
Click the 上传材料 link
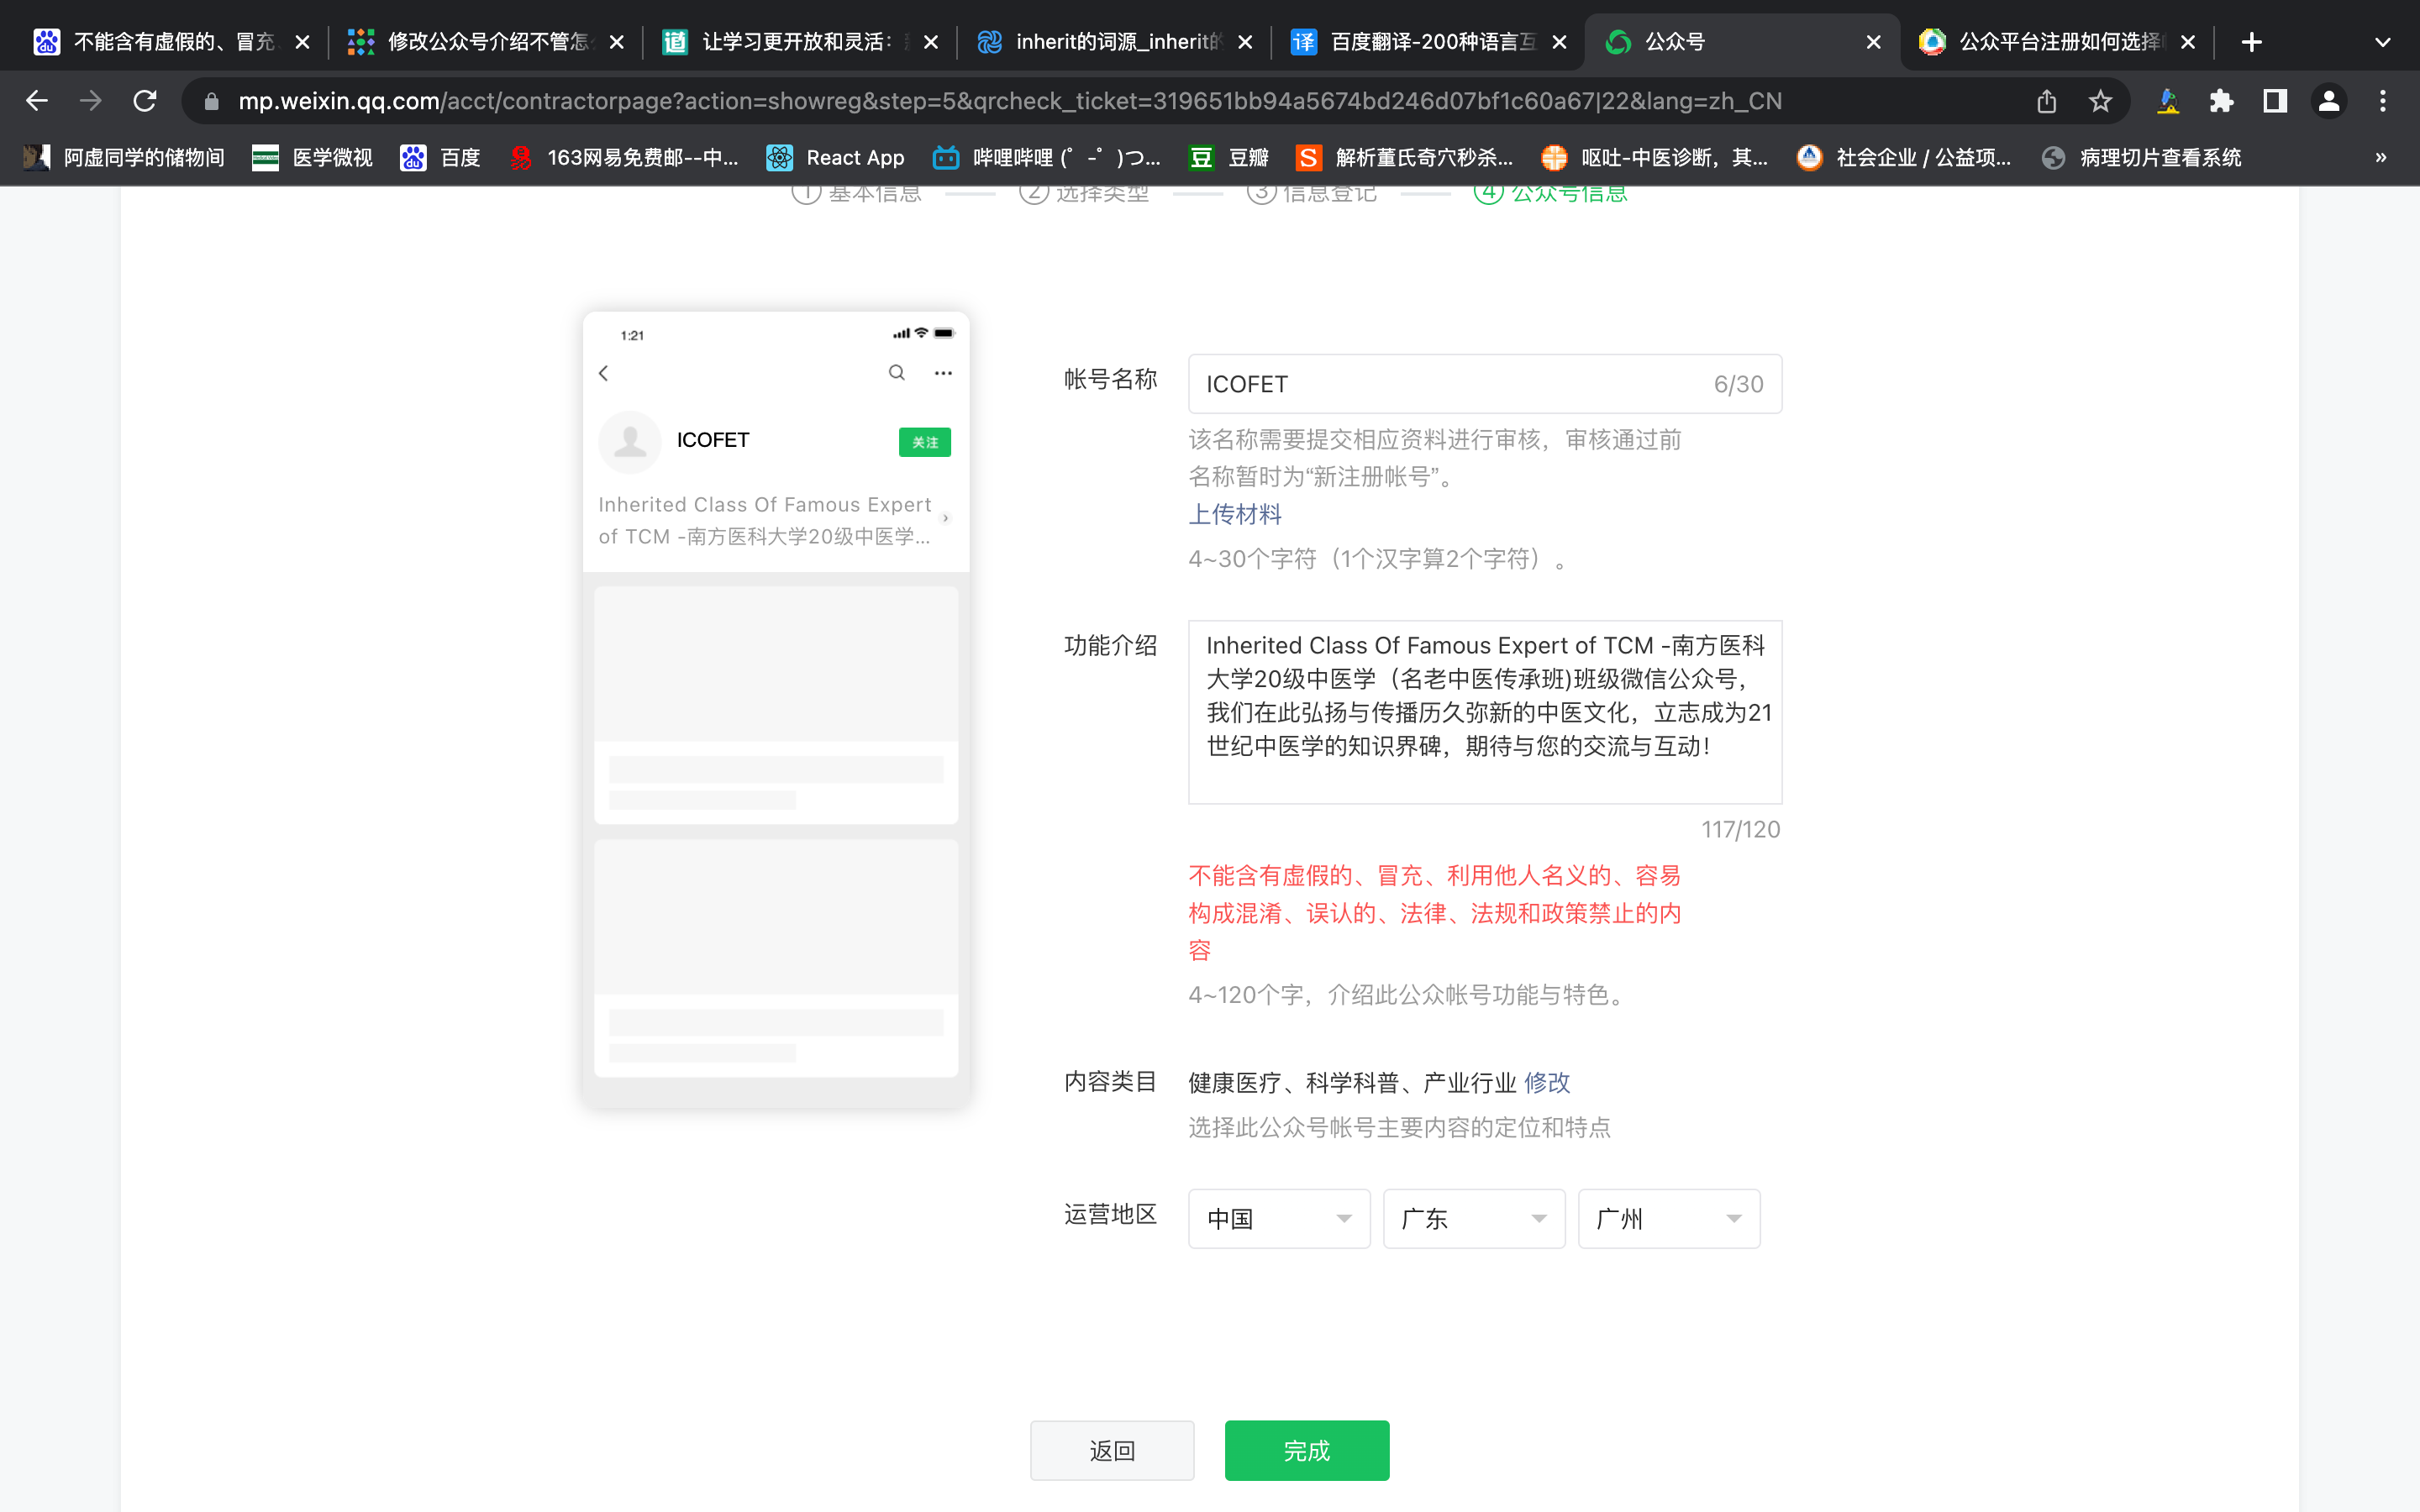tap(1234, 514)
